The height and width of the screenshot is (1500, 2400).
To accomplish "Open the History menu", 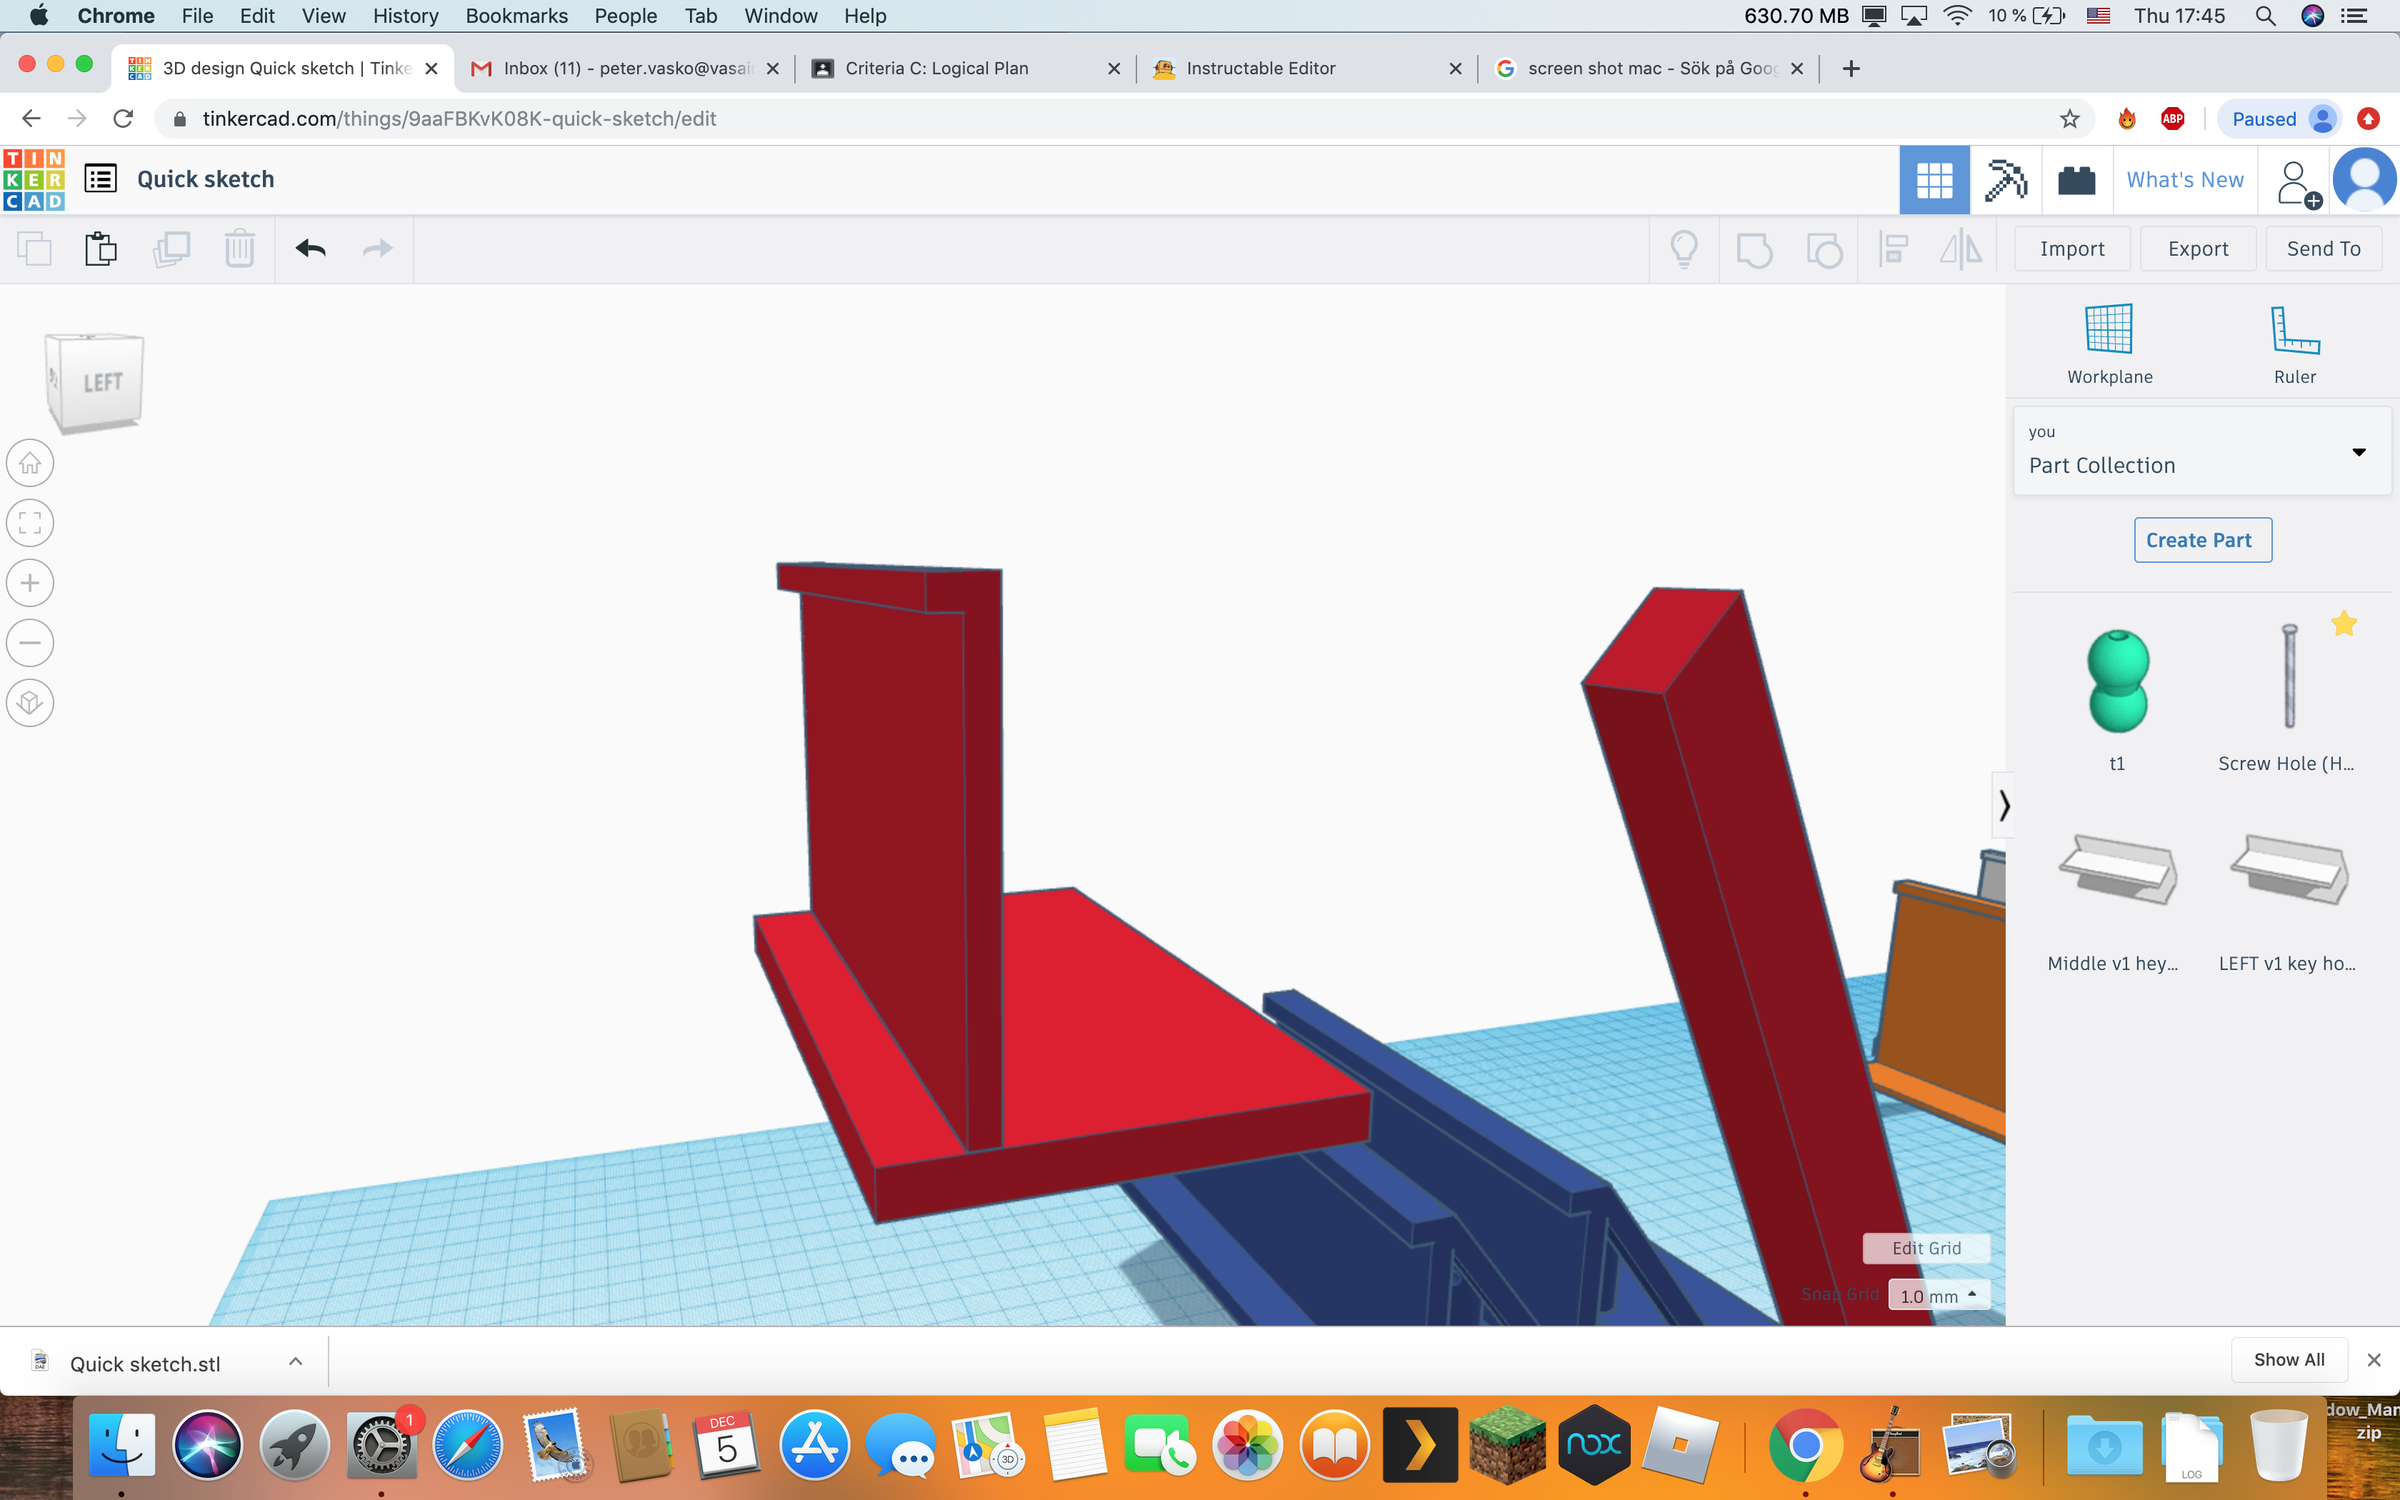I will click(404, 15).
